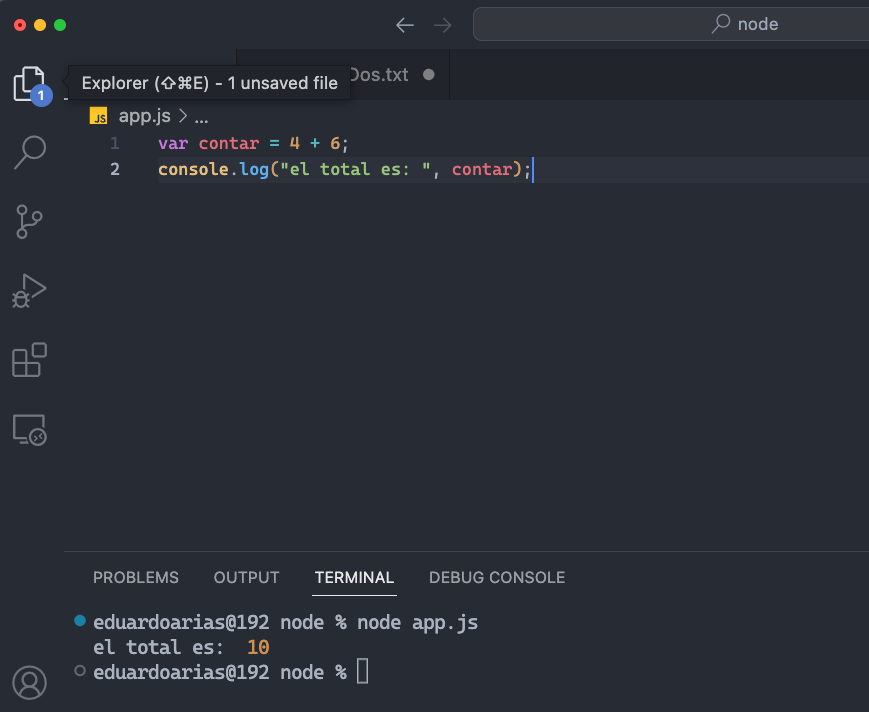This screenshot has width=869, height=712.
Task: Open the Source Control view icon
Action: (x=29, y=222)
